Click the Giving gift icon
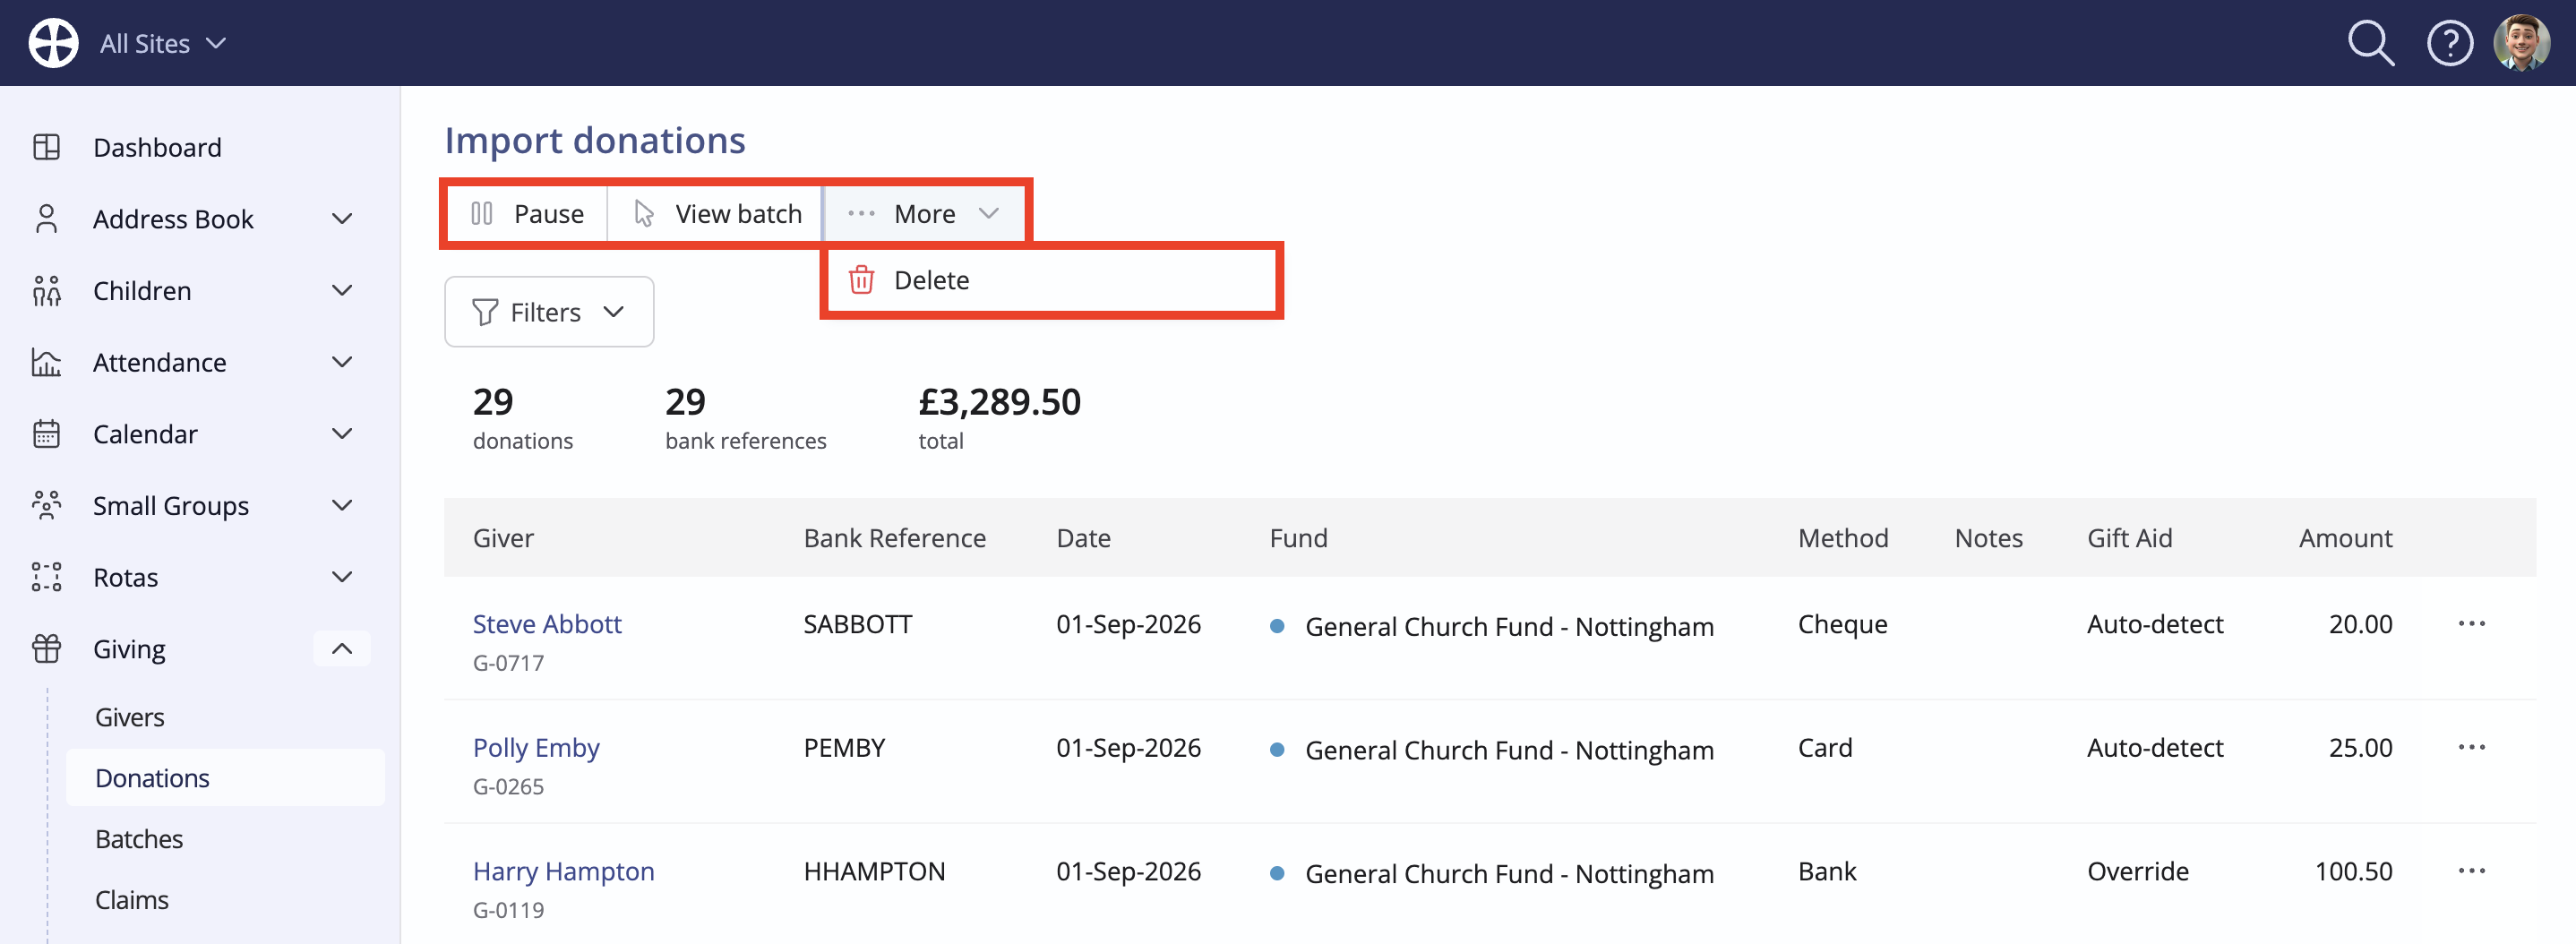This screenshot has width=2576, height=944. 46,649
